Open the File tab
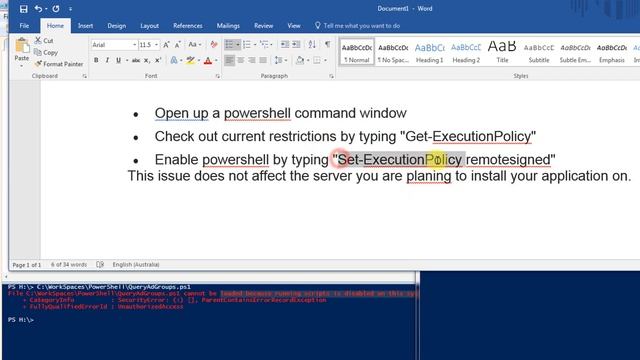The width and height of the screenshot is (640, 360). click(24, 26)
